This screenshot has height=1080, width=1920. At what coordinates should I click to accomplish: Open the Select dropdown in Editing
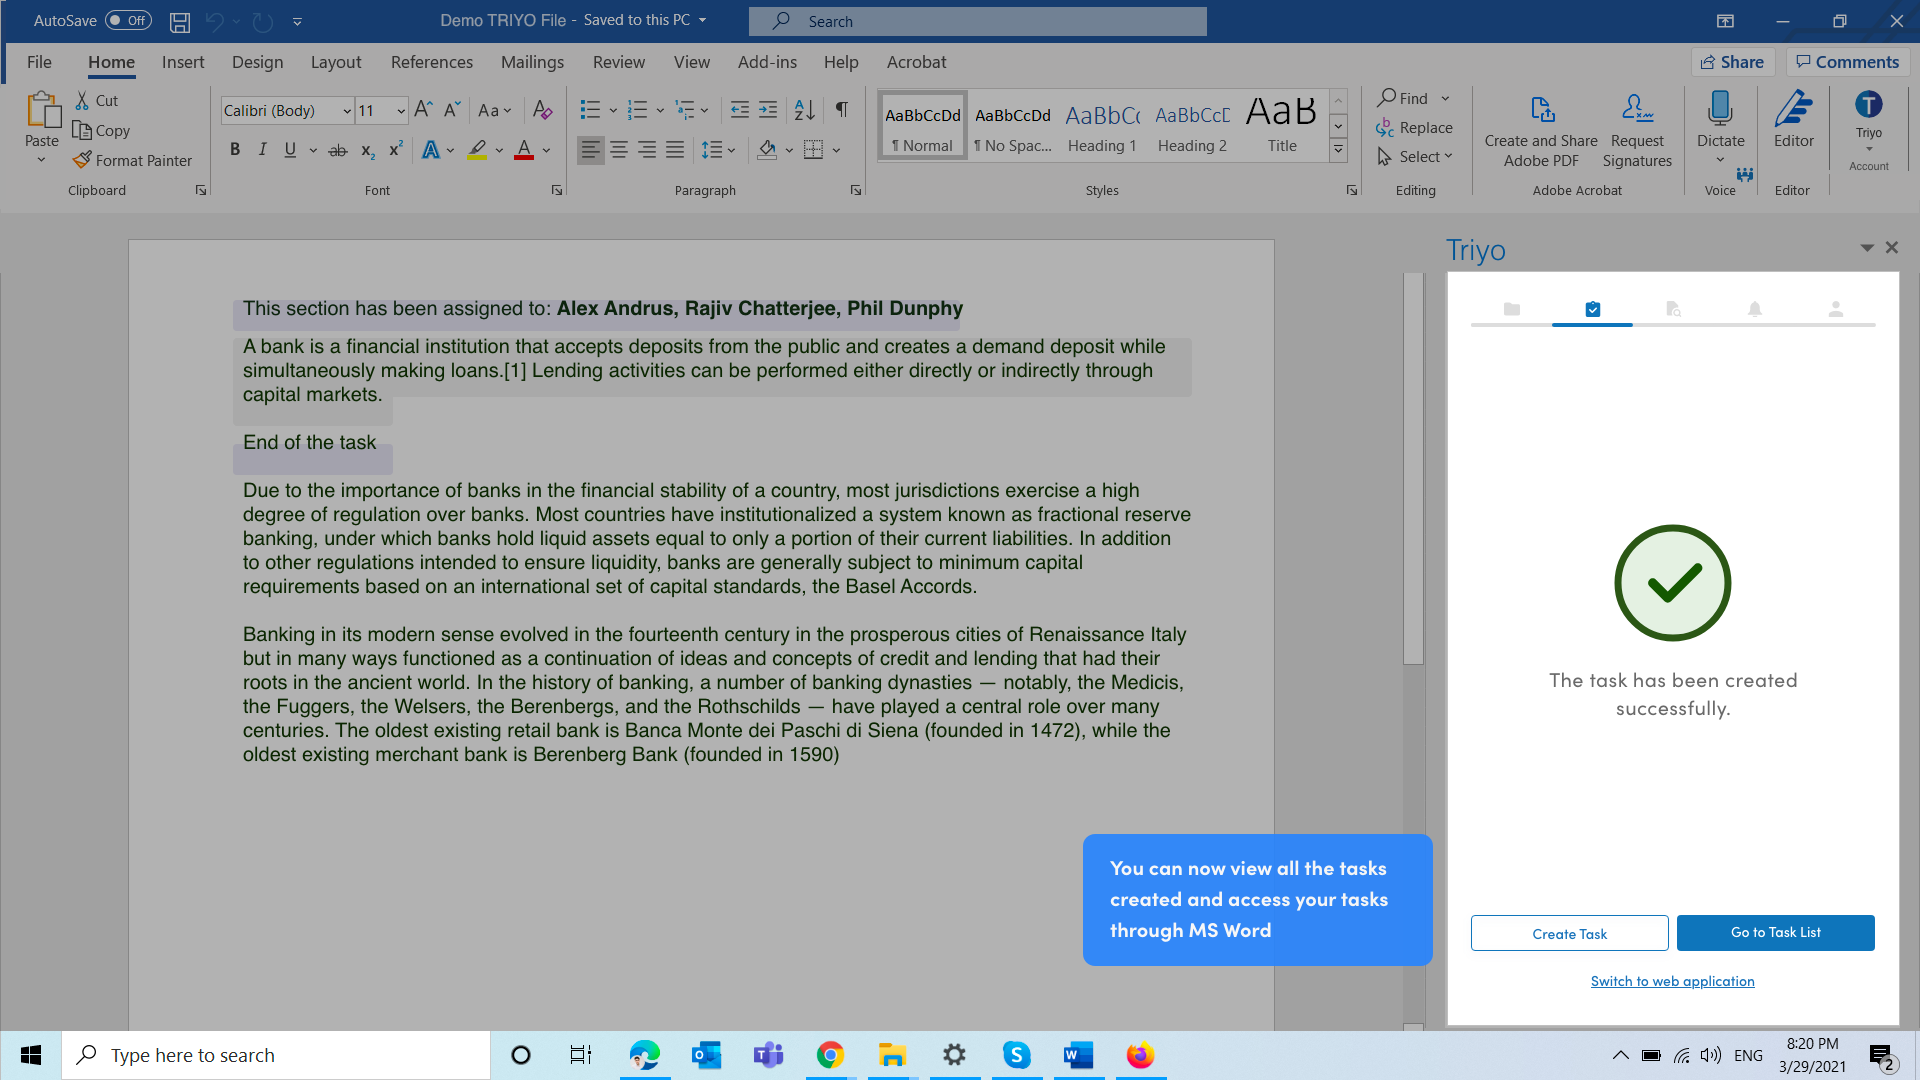[x=1414, y=157]
